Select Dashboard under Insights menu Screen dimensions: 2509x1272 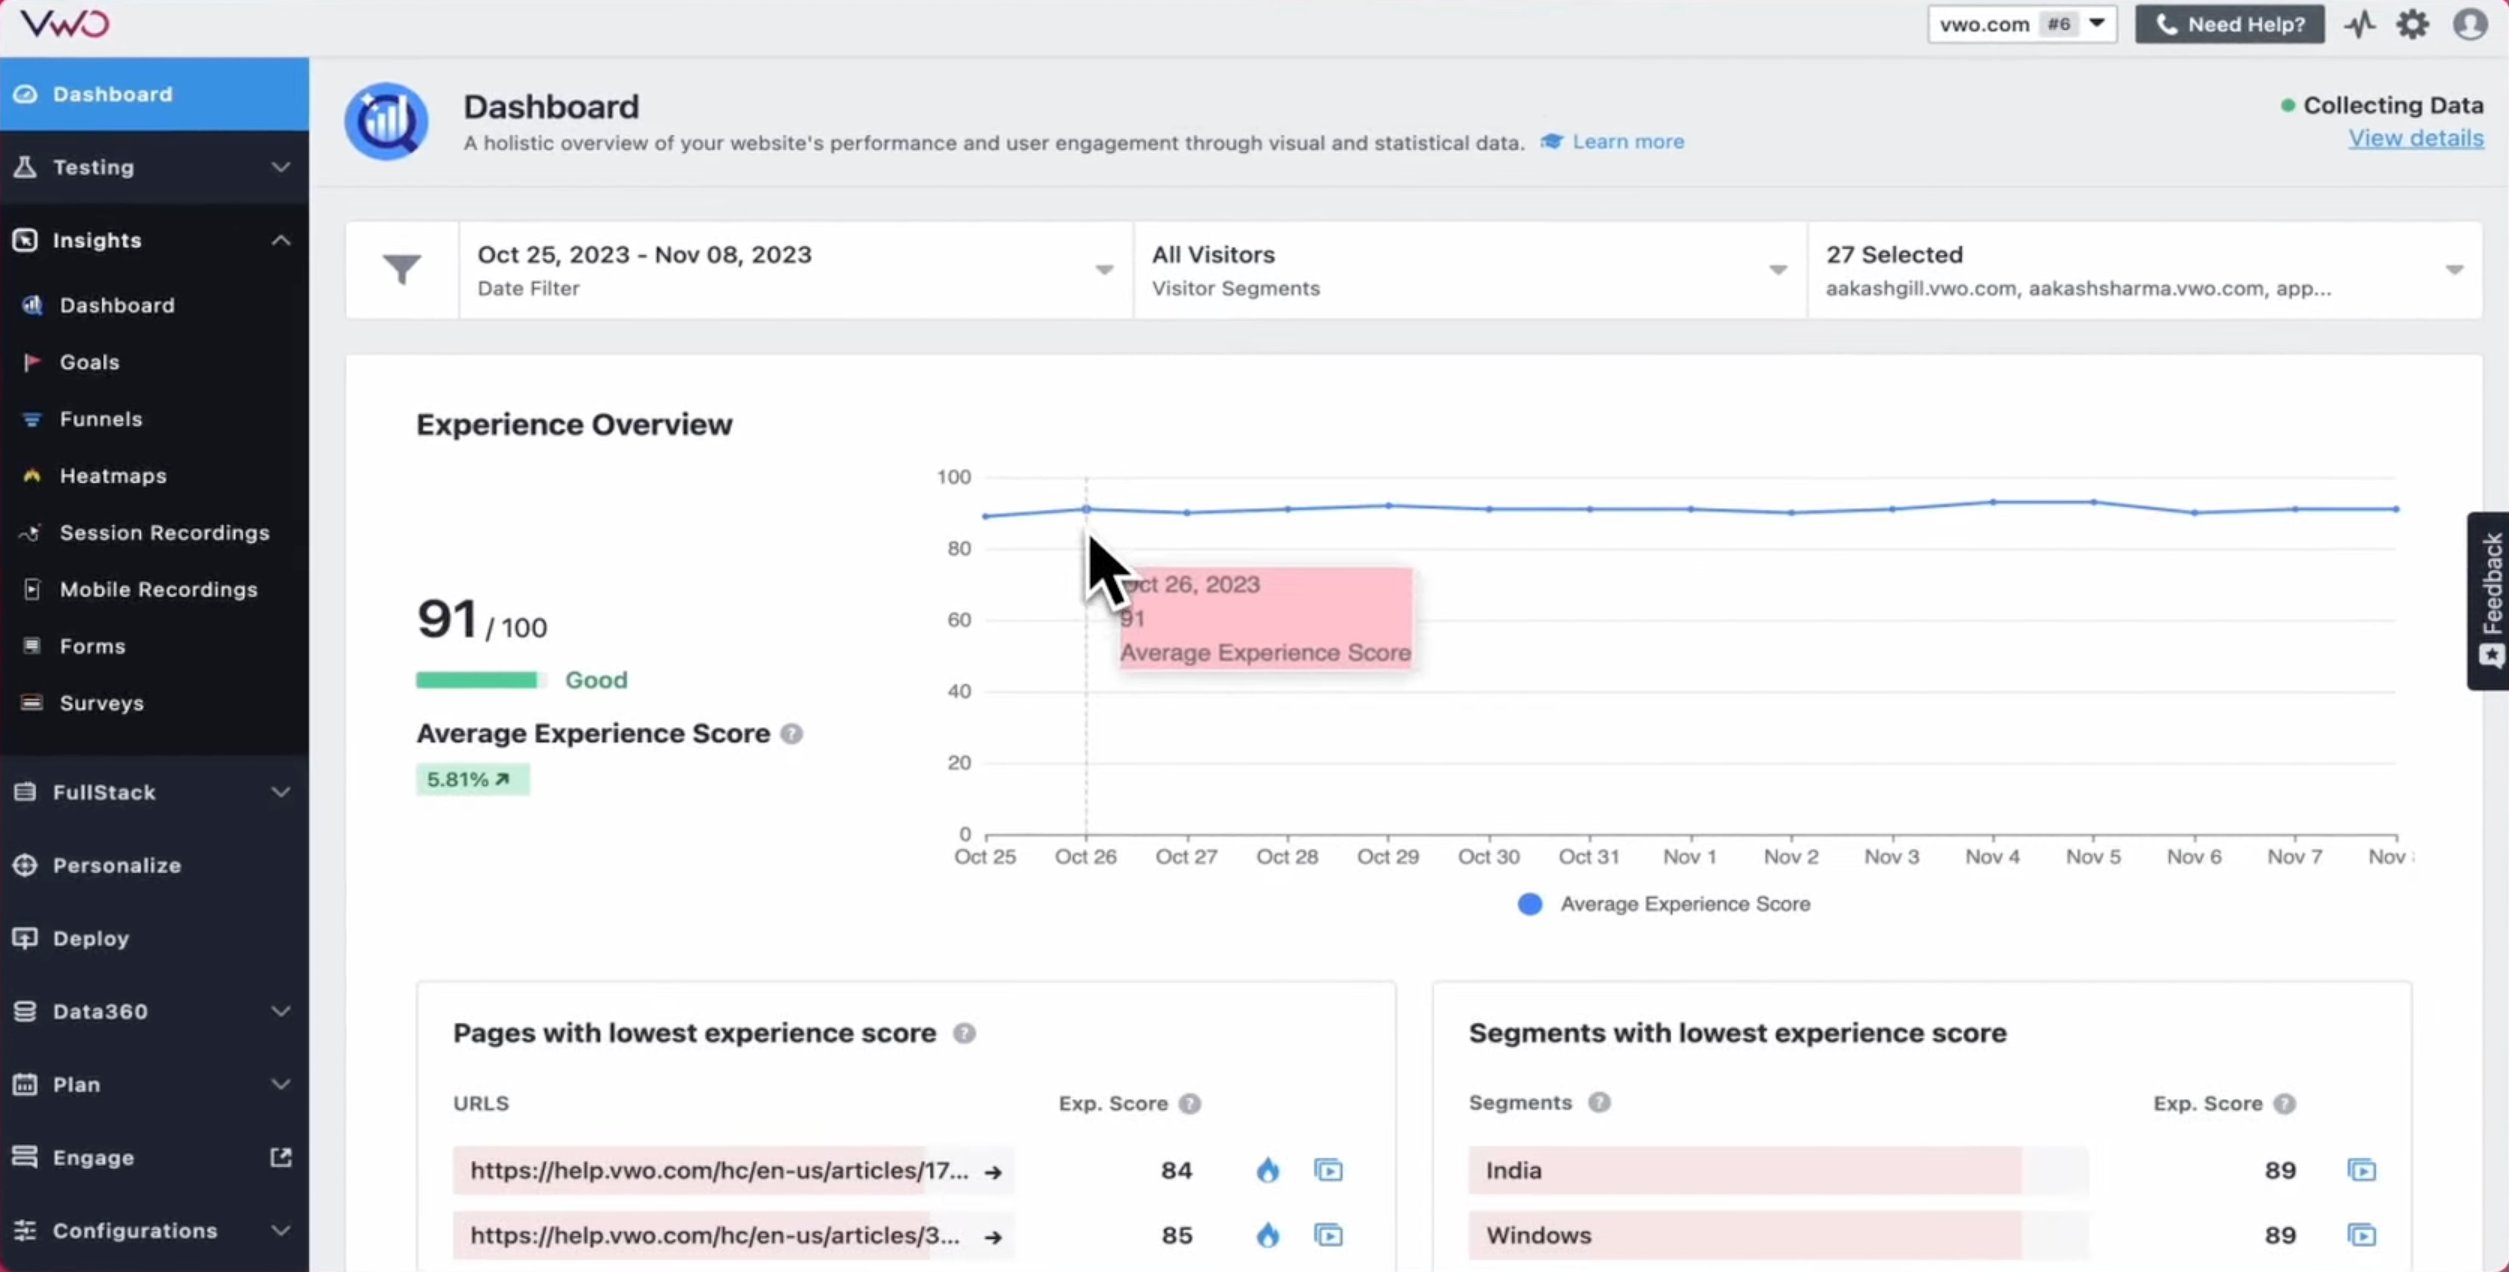[x=117, y=303]
